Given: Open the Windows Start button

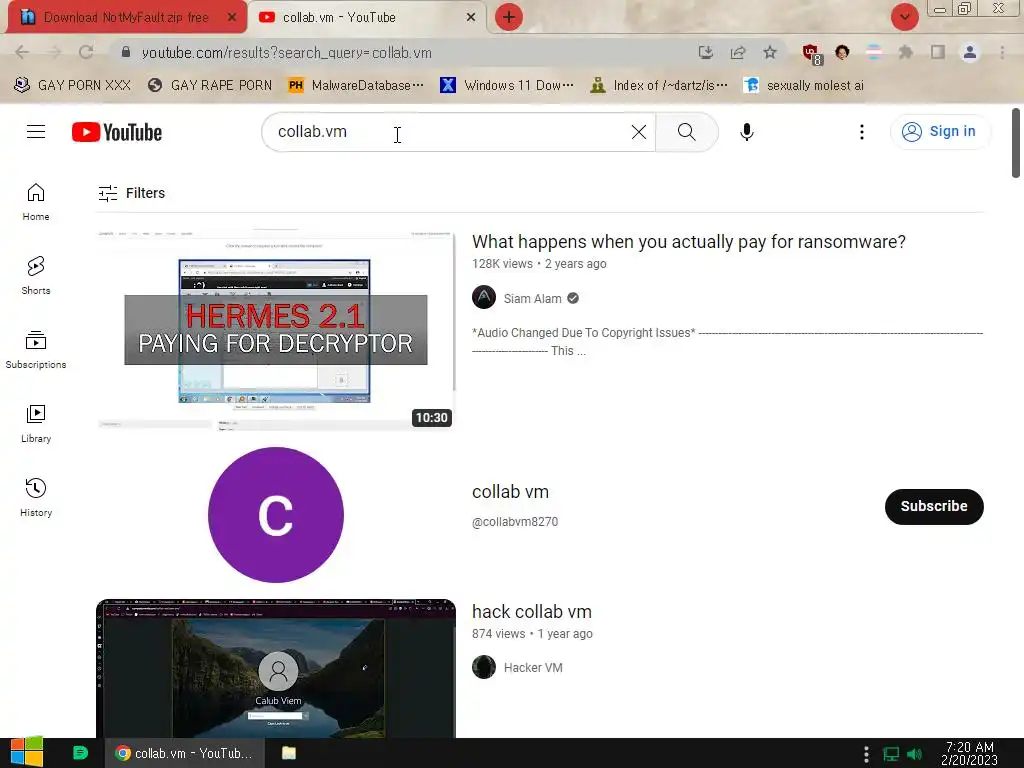Looking at the screenshot, I should point(27,752).
